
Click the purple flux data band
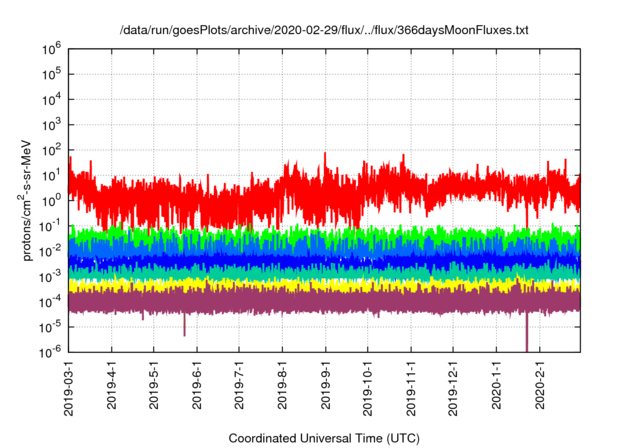pos(300,300)
